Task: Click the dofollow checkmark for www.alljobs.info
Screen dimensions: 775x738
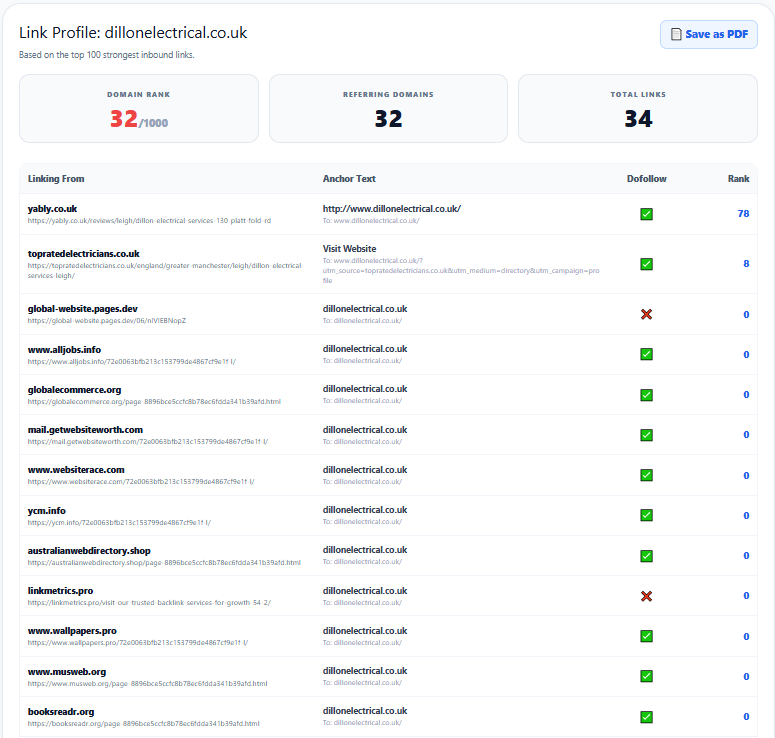Action: point(646,354)
